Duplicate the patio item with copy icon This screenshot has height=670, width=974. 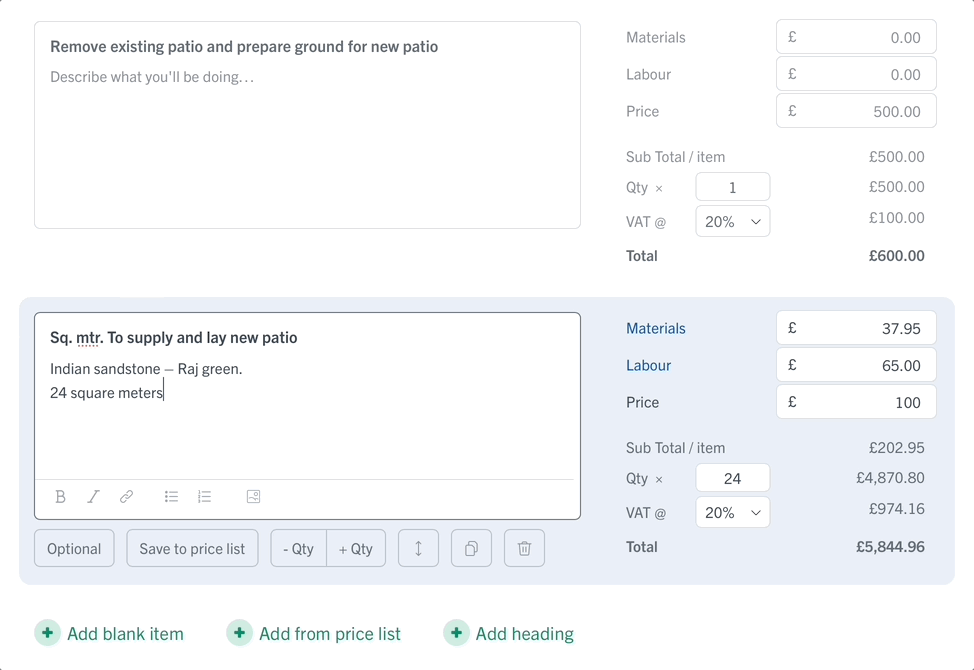click(x=471, y=548)
